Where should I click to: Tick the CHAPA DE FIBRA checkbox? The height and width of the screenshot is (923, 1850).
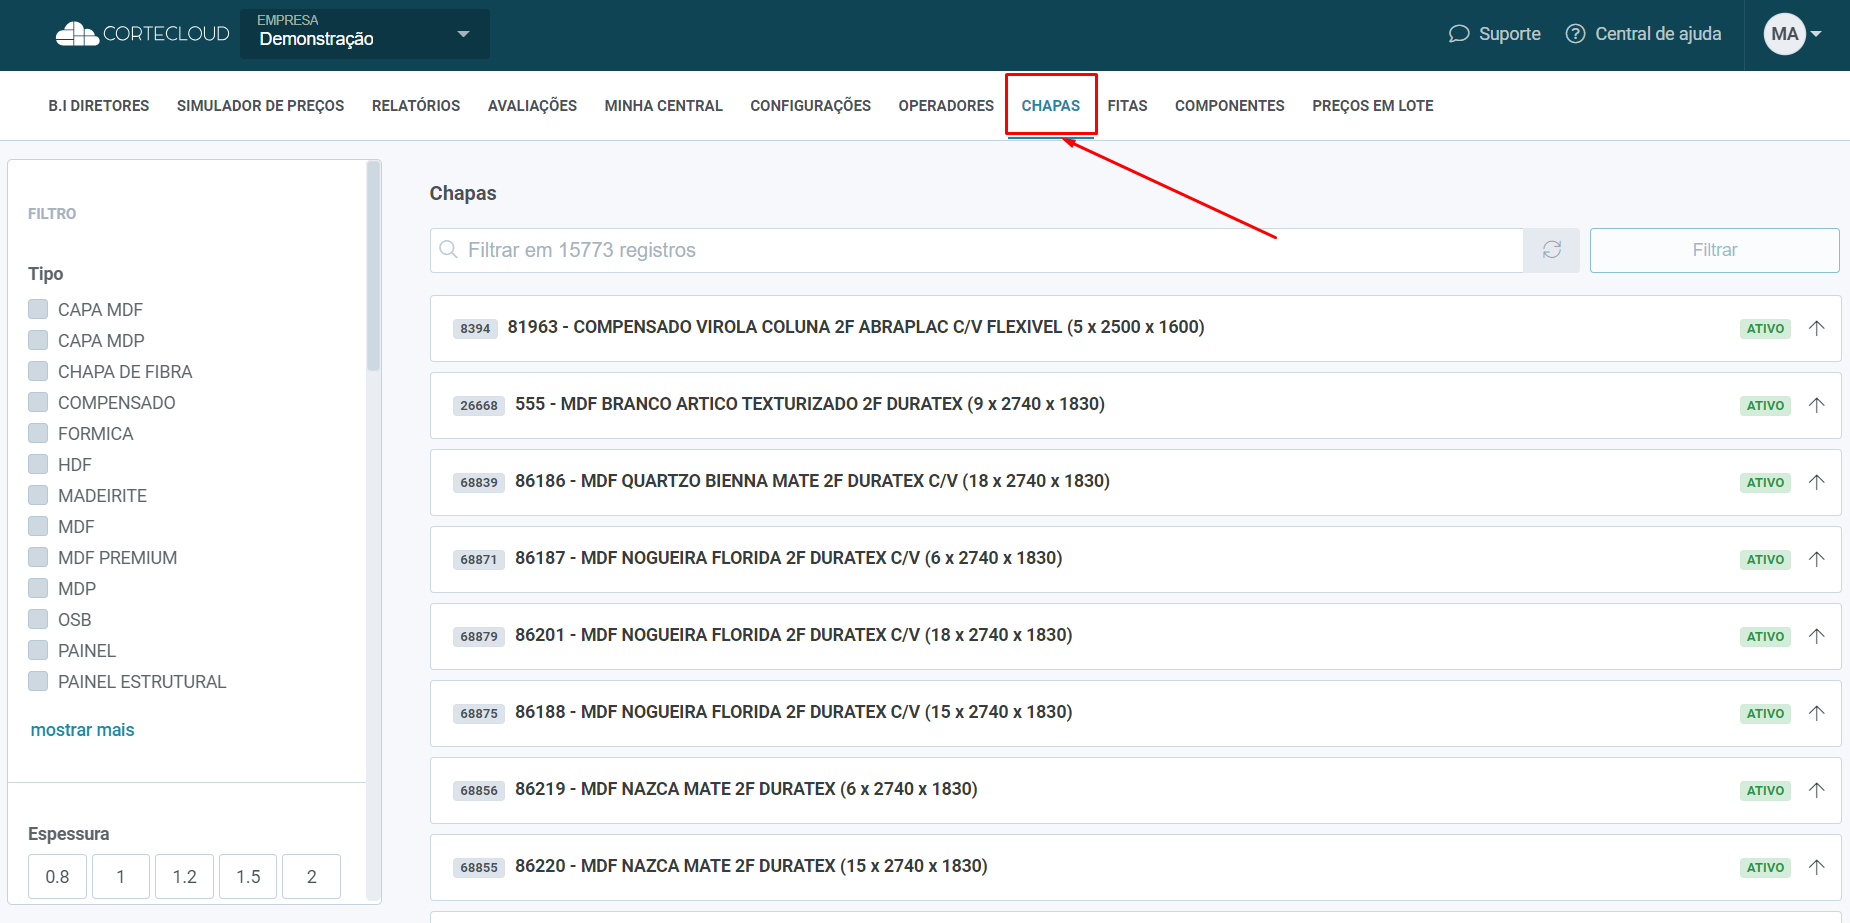coord(38,371)
